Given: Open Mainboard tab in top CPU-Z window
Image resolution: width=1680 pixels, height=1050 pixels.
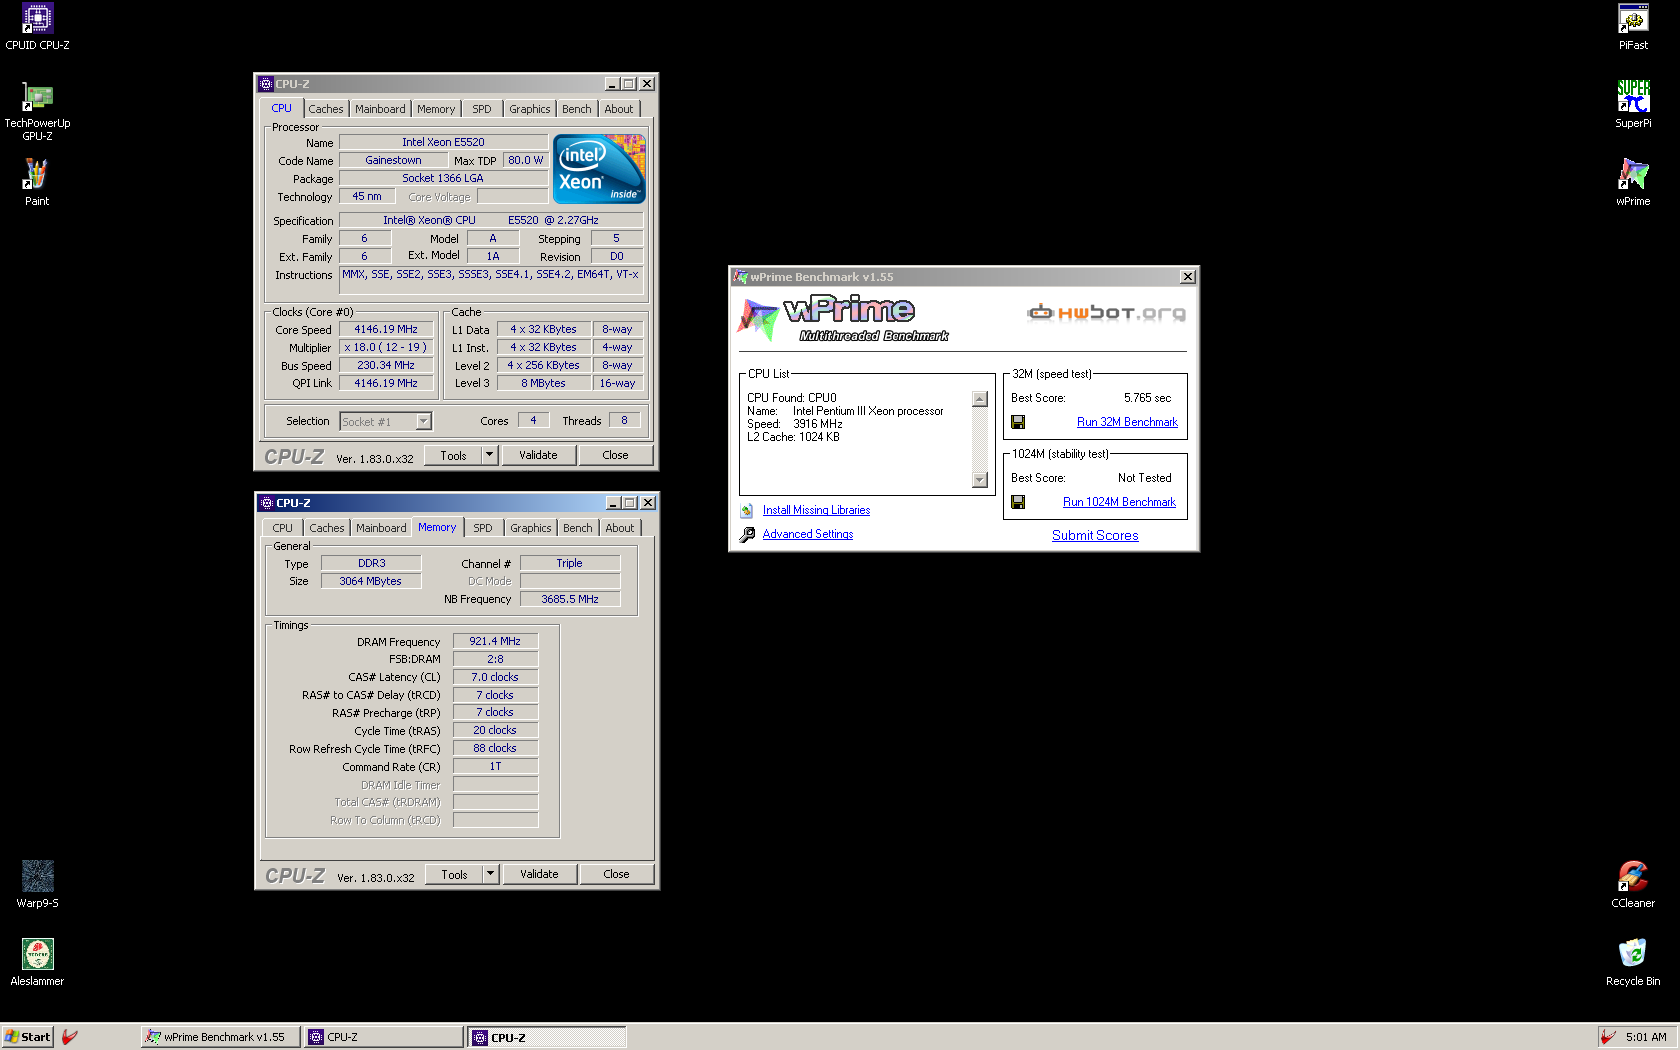Looking at the screenshot, I should coord(380,109).
